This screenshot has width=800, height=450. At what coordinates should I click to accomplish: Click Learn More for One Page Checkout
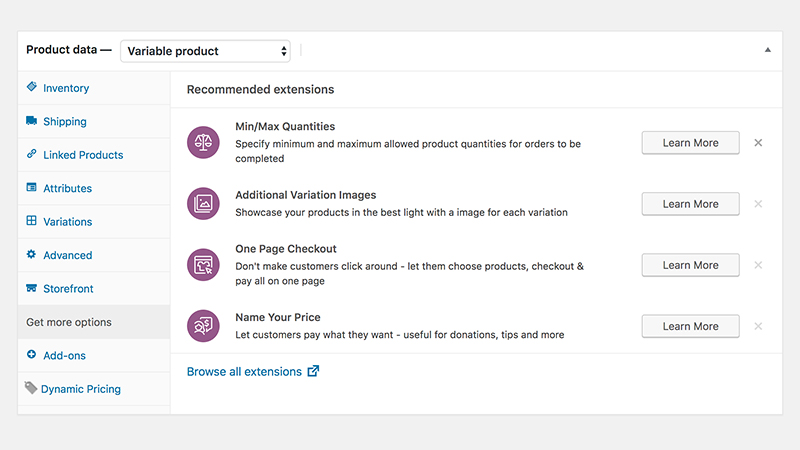(x=690, y=265)
